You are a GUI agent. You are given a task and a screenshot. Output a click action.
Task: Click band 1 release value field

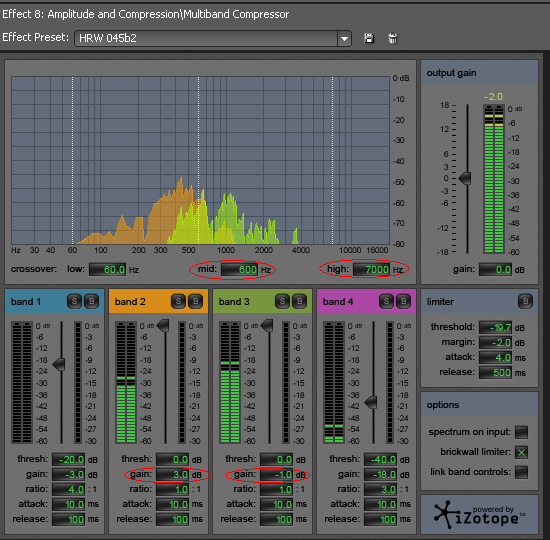tap(68, 519)
